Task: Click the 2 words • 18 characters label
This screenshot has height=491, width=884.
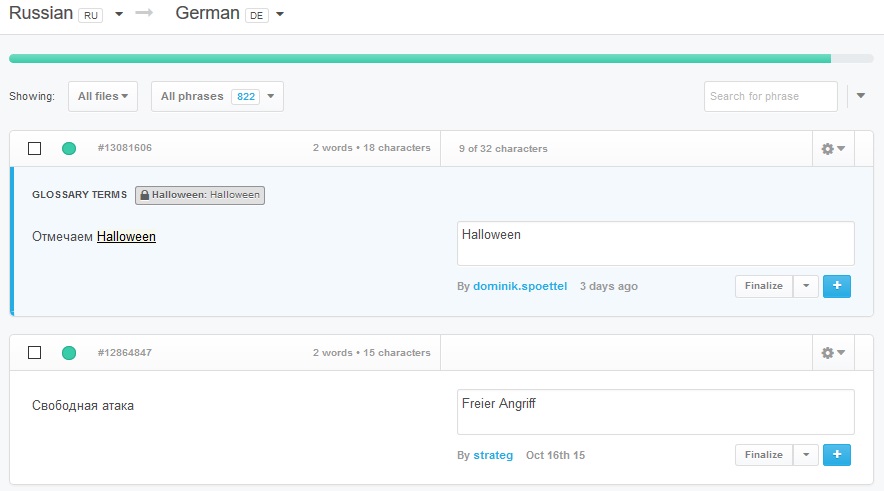Action: point(372,148)
